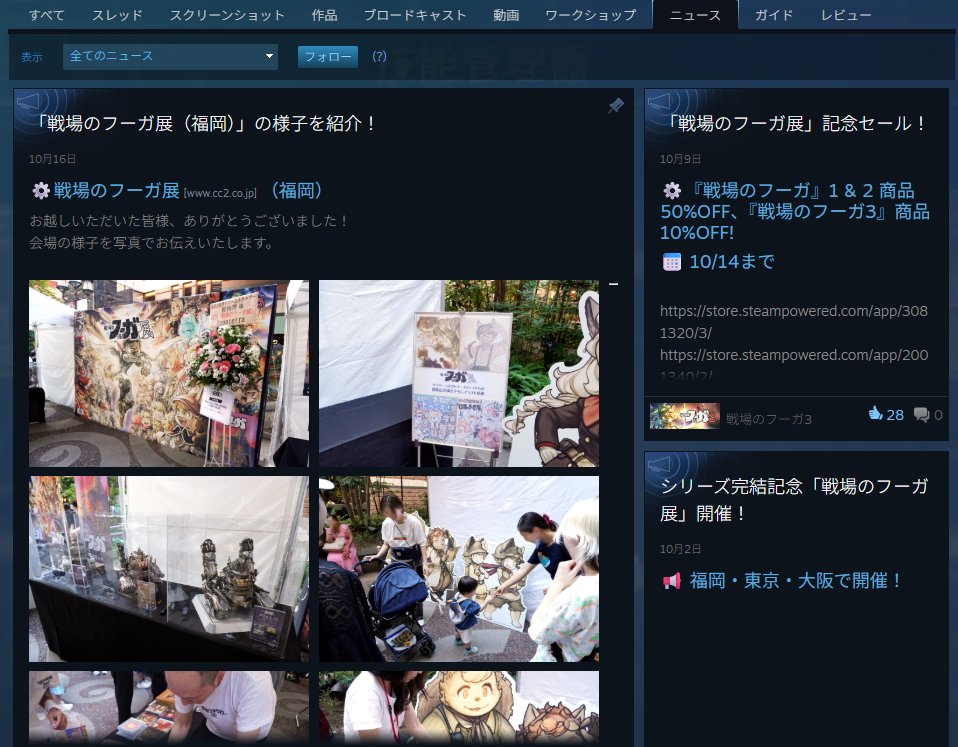Open the store.steampowered.com/app/200 link

pyautogui.click(x=794, y=364)
